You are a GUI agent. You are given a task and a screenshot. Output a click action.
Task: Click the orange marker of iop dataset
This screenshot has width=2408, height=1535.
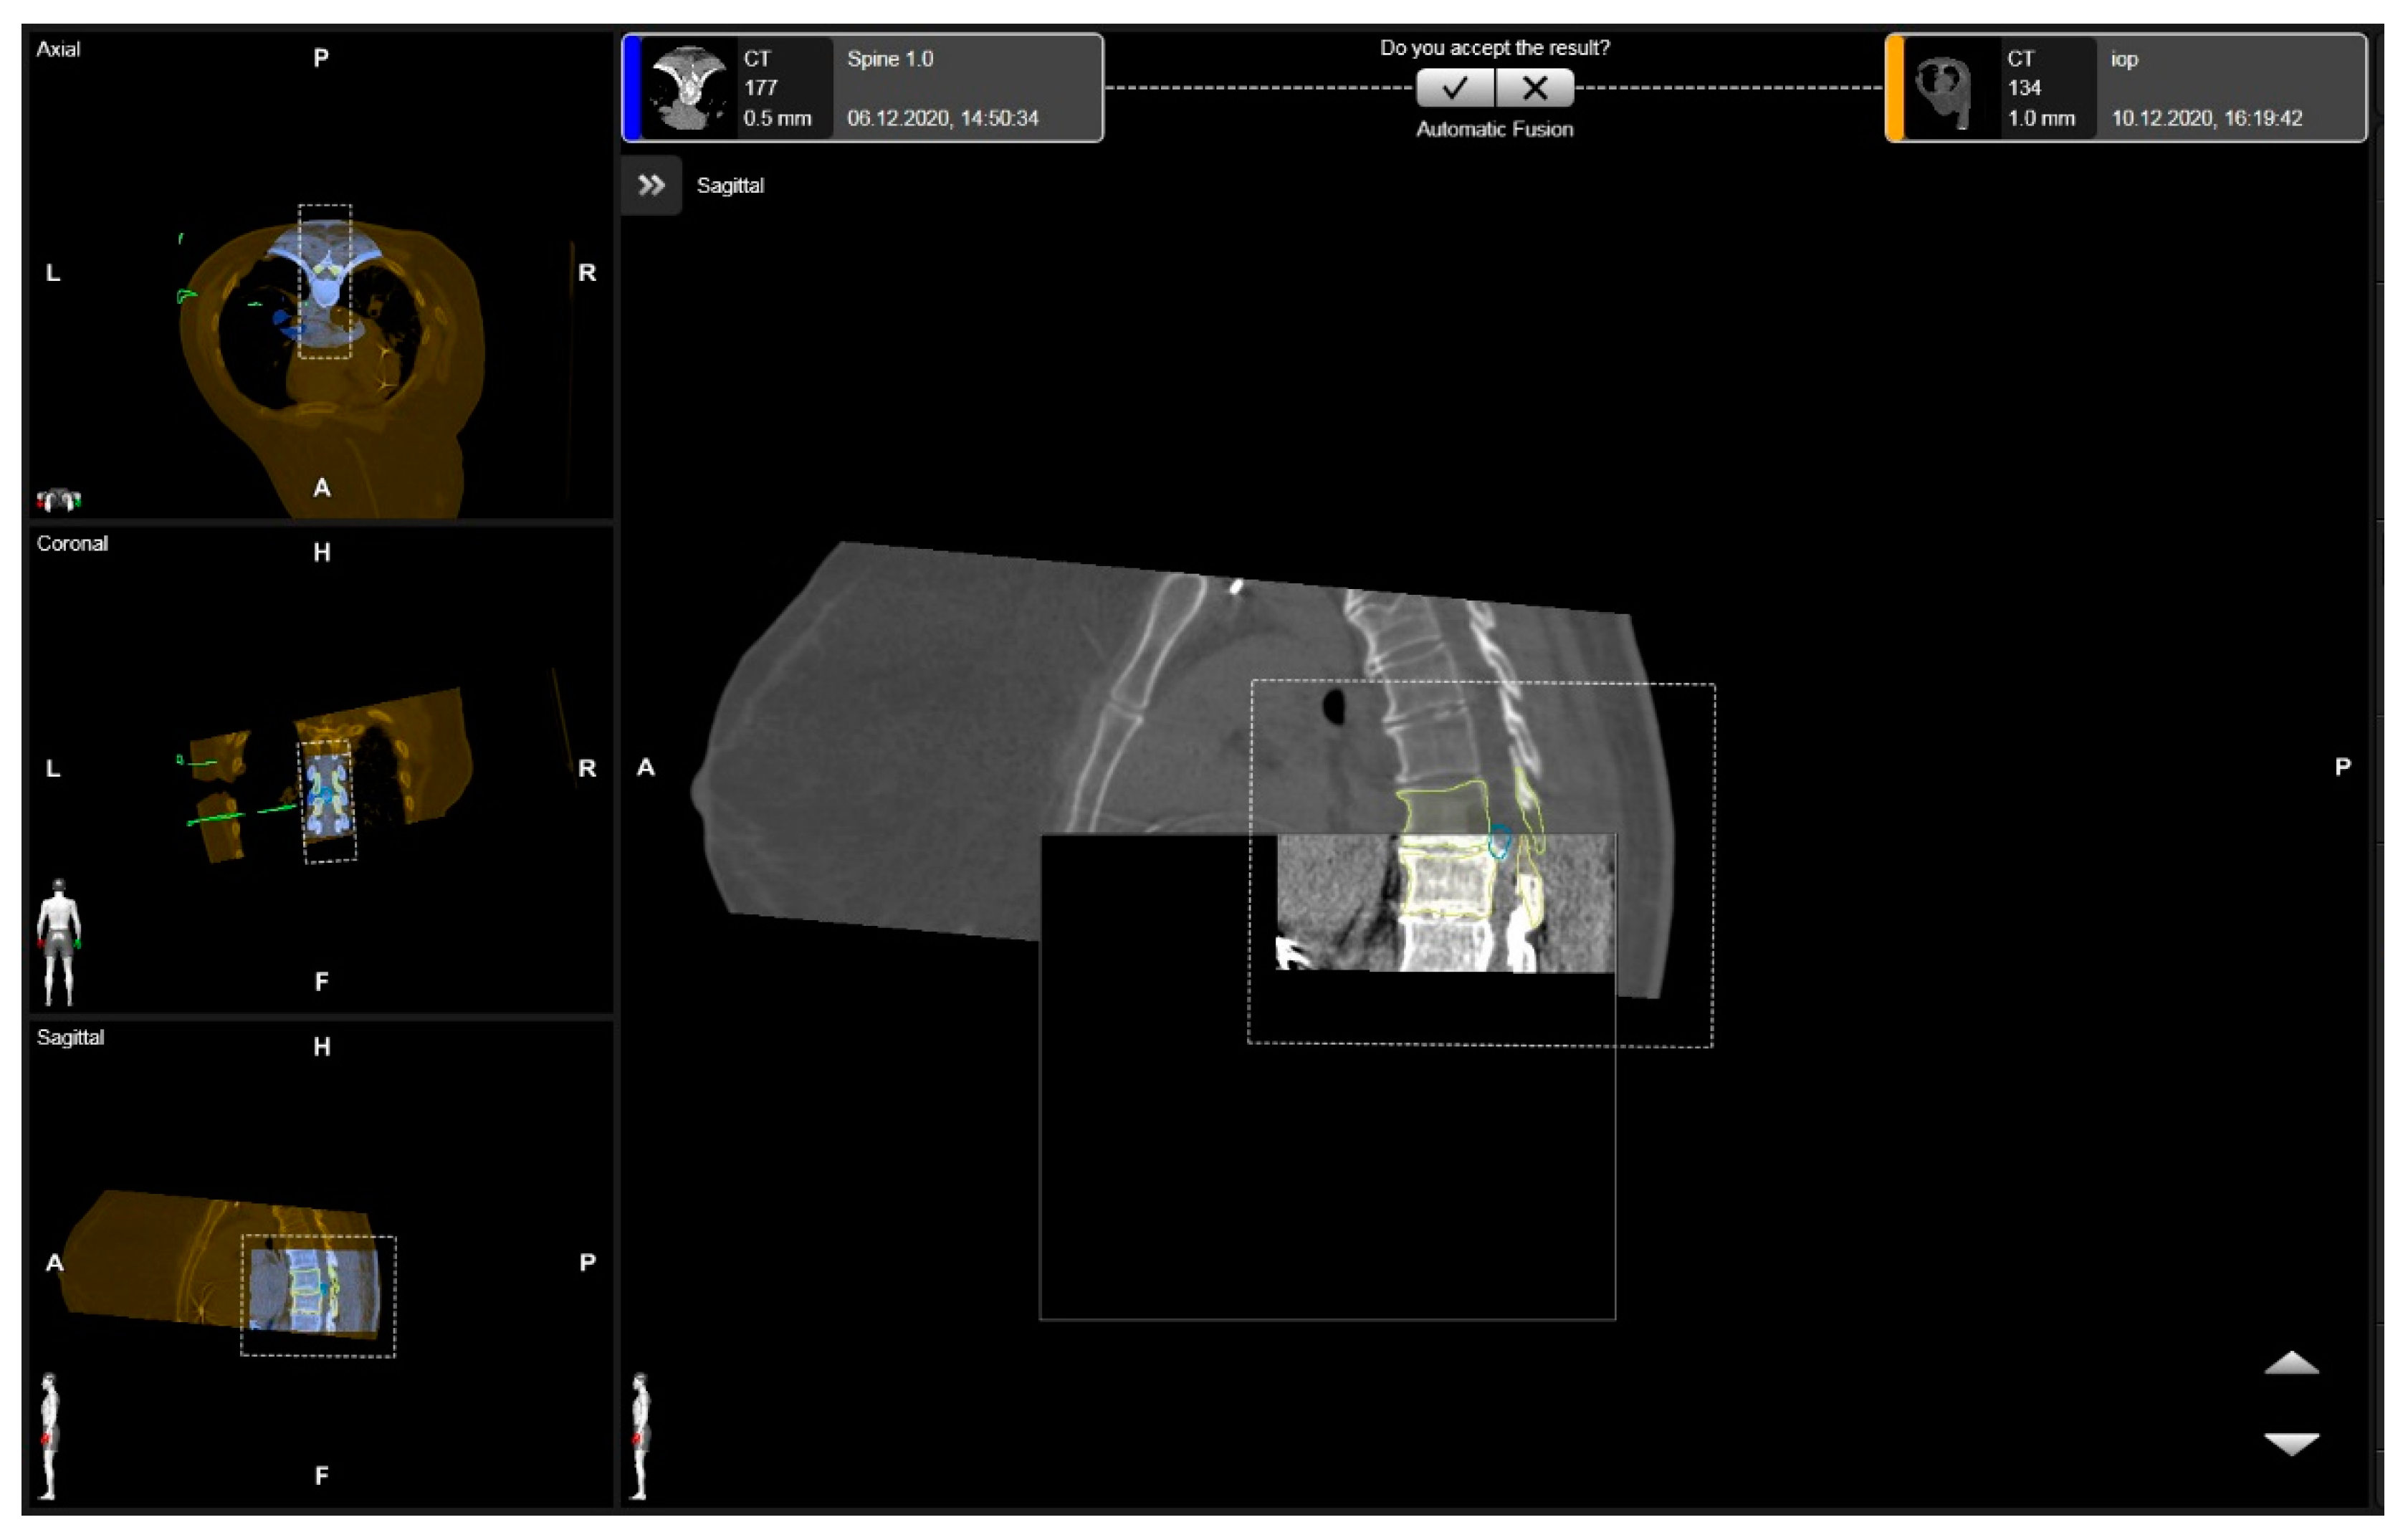(1894, 88)
